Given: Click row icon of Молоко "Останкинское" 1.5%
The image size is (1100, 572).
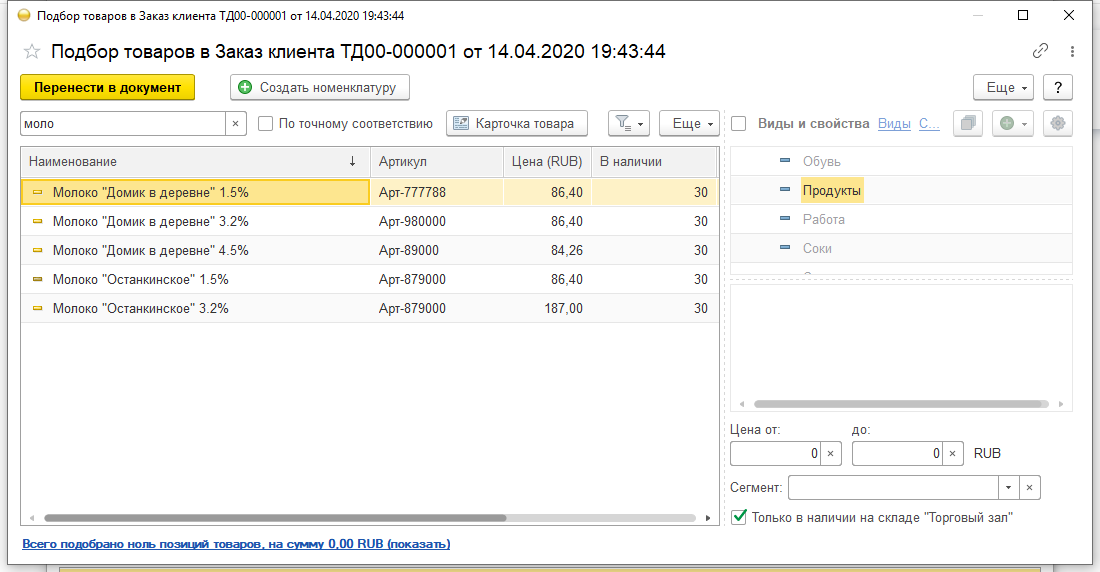Looking at the screenshot, I should [38, 279].
